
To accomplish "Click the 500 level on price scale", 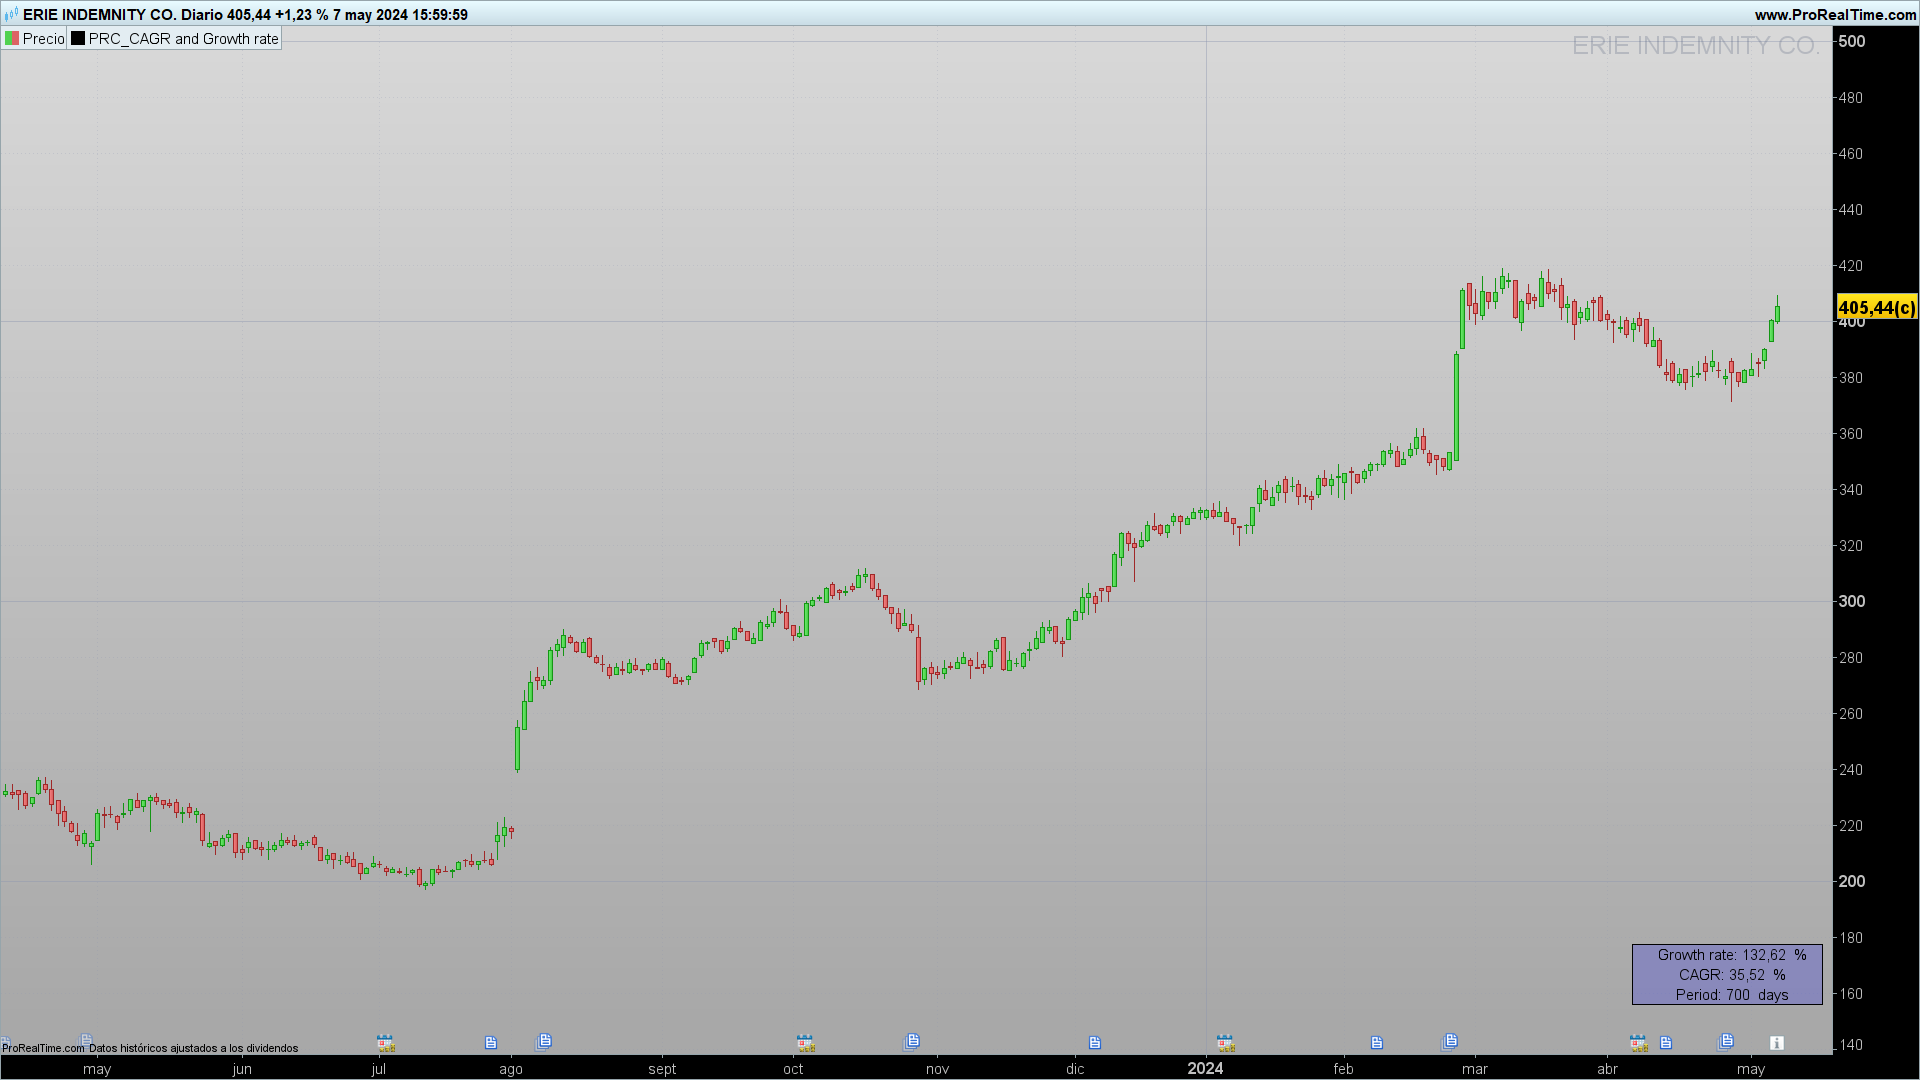I will (x=1852, y=41).
